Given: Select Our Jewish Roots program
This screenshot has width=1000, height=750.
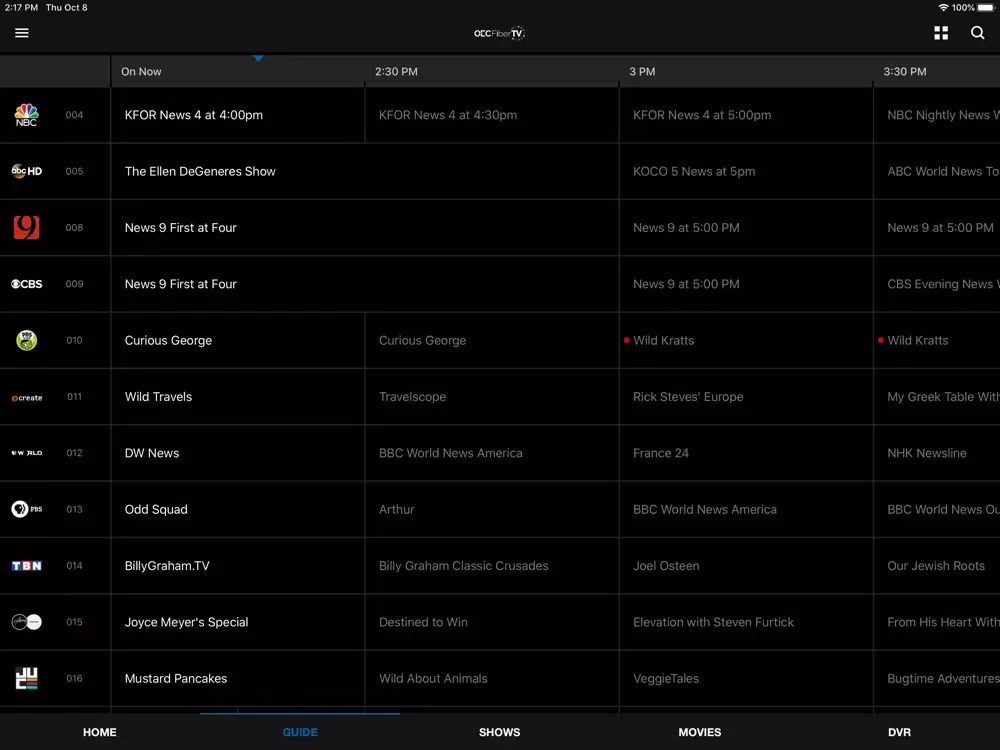Looking at the screenshot, I should click(937, 566).
